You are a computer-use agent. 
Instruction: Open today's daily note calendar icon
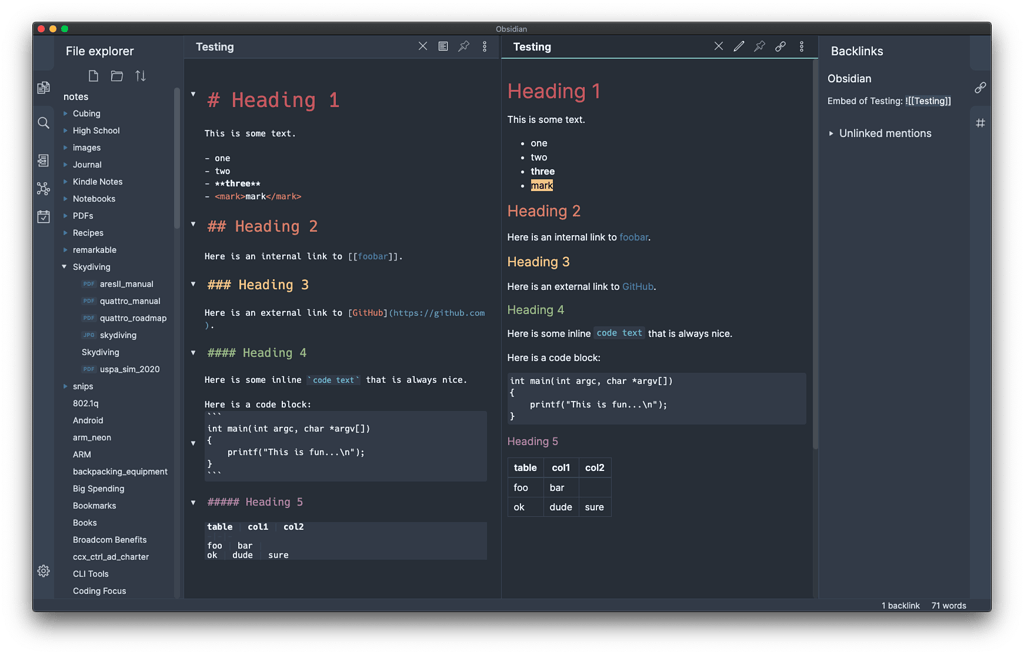[43, 216]
